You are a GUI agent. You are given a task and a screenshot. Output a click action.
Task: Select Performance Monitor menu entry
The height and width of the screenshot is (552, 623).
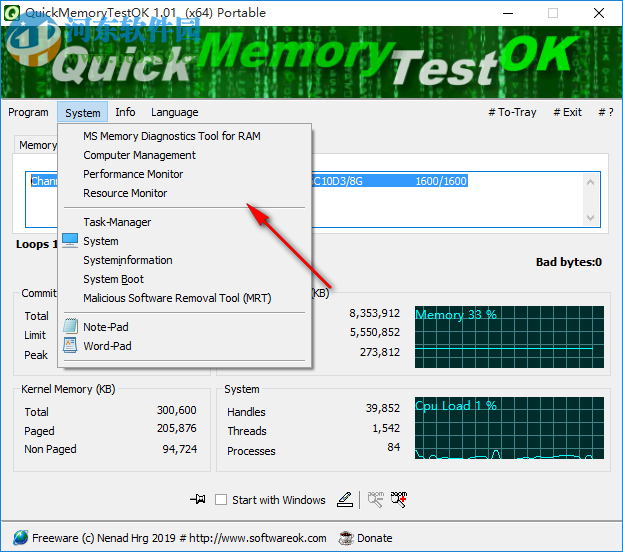(x=185, y=174)
